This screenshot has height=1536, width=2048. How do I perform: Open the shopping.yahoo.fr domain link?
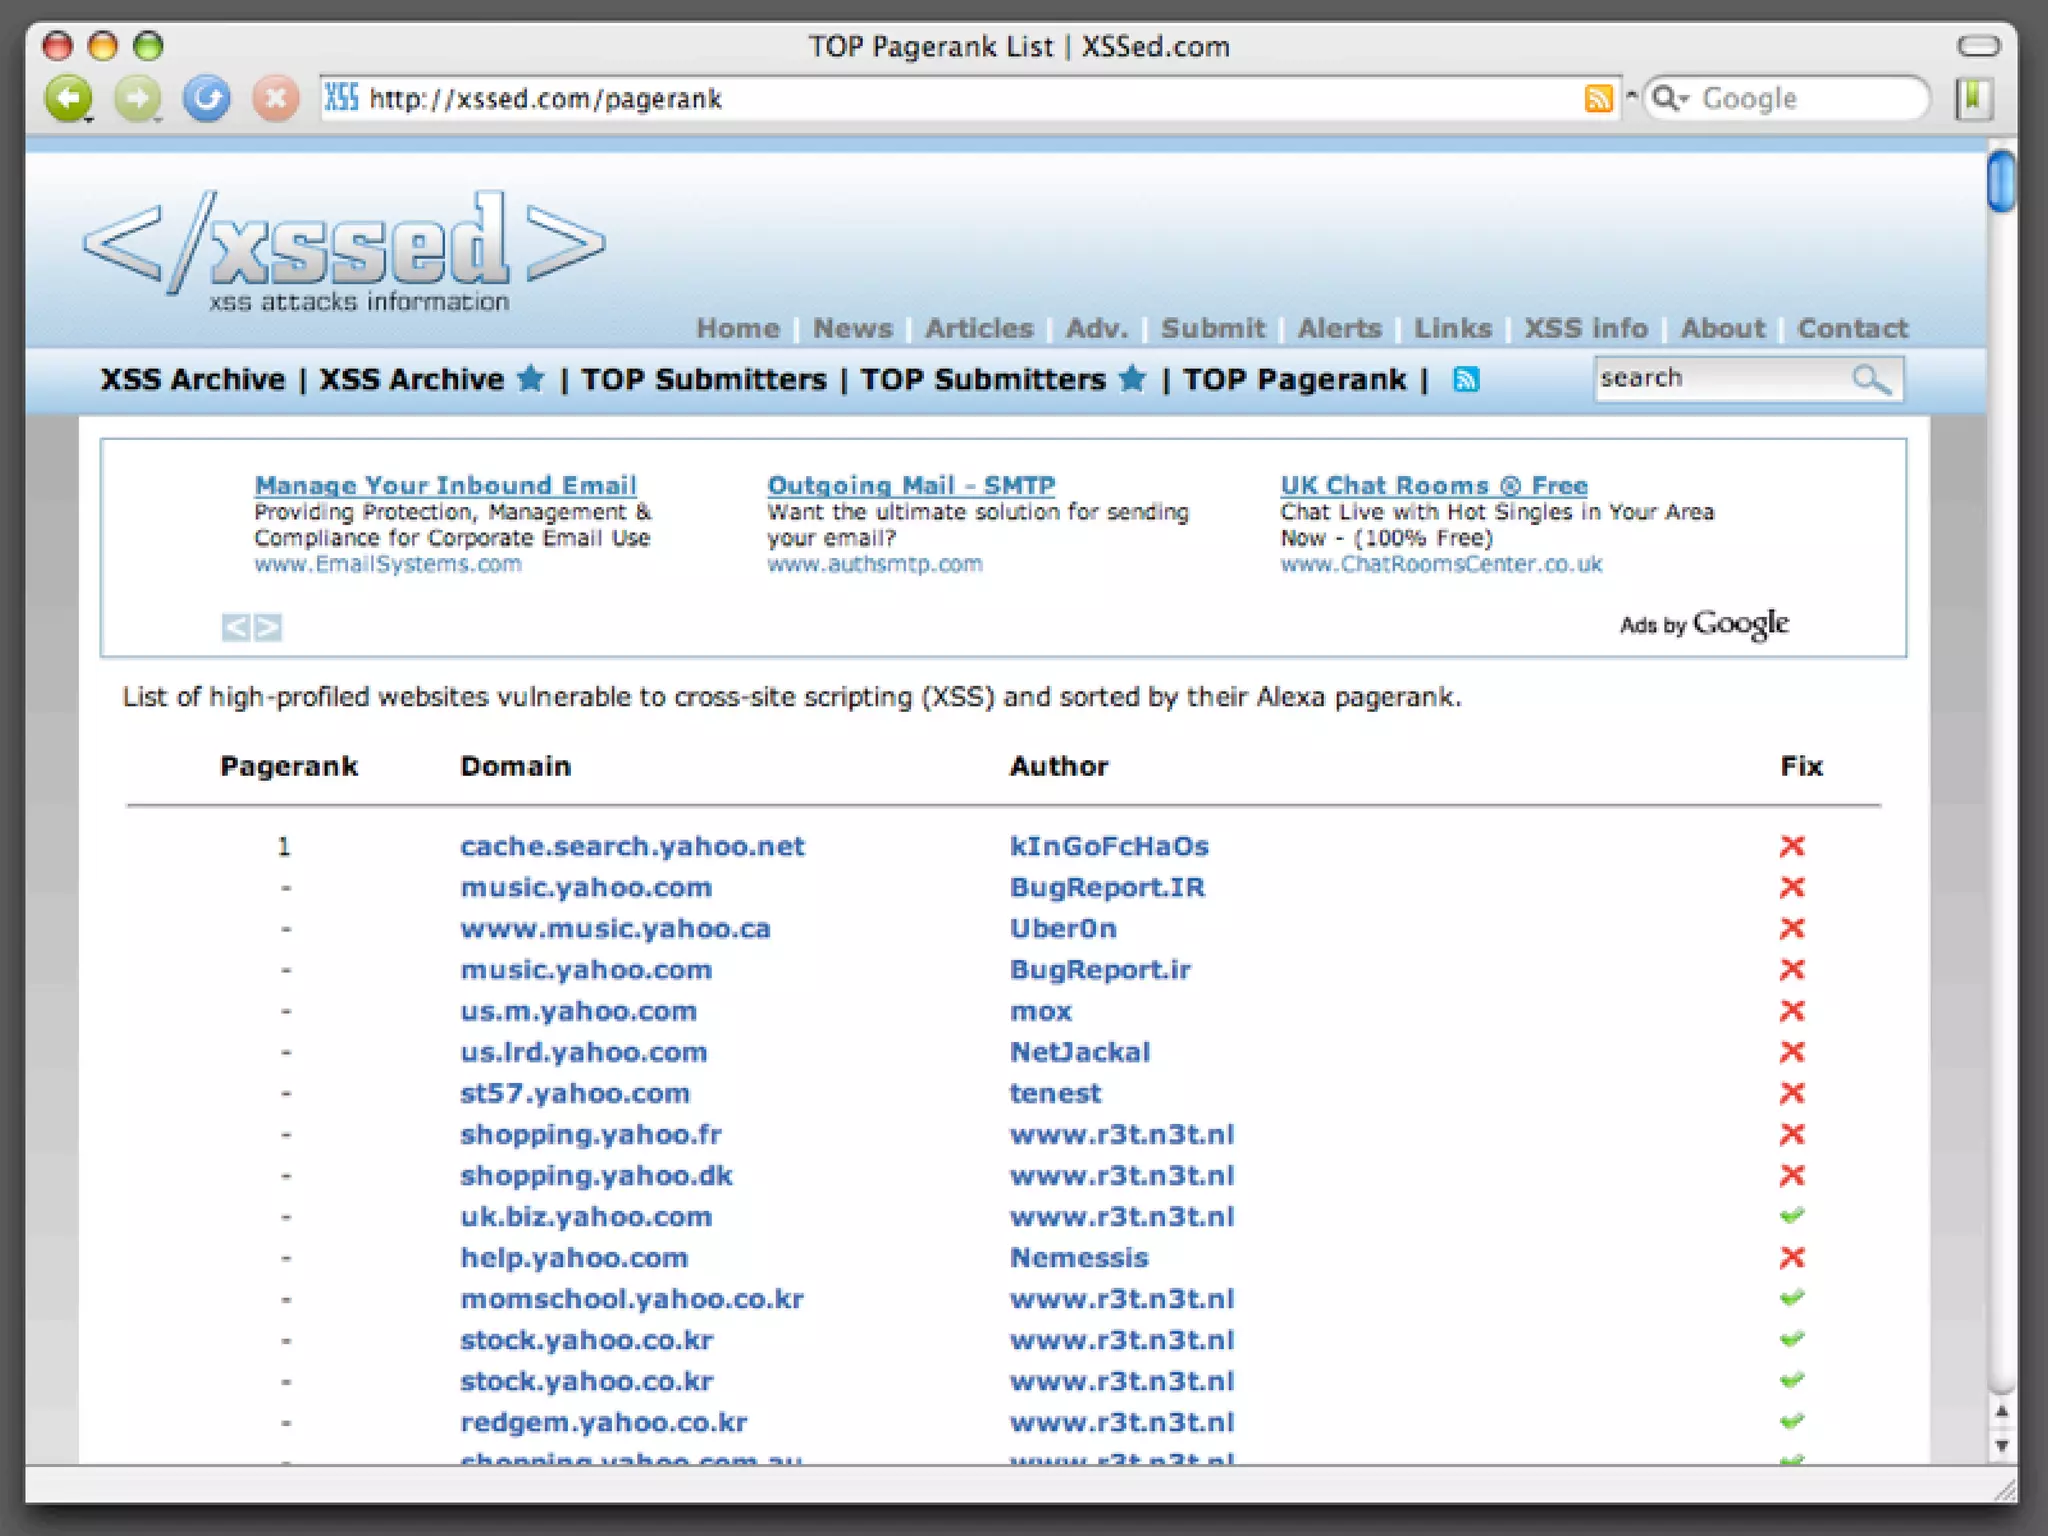(590, 1134)
